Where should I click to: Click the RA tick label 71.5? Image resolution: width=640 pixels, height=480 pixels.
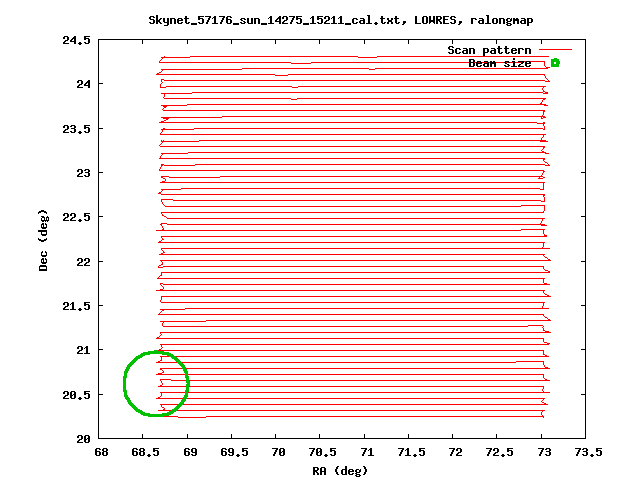click(x=411, y=452)
